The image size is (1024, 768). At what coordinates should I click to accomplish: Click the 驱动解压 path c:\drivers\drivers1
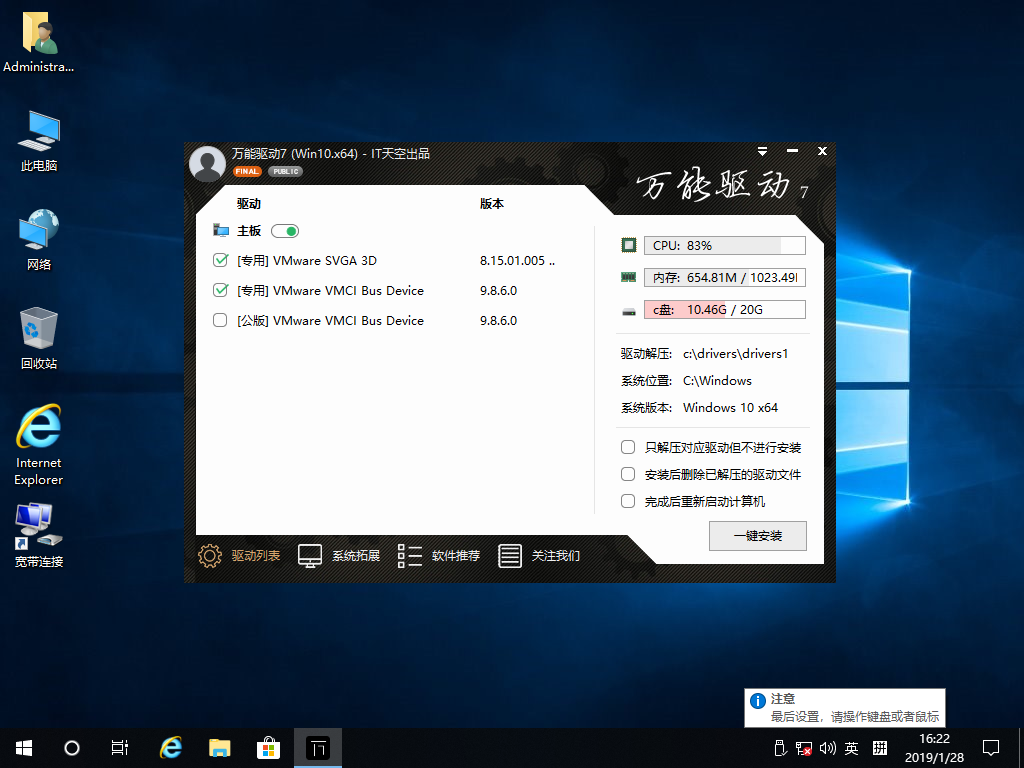coord(735,354)
